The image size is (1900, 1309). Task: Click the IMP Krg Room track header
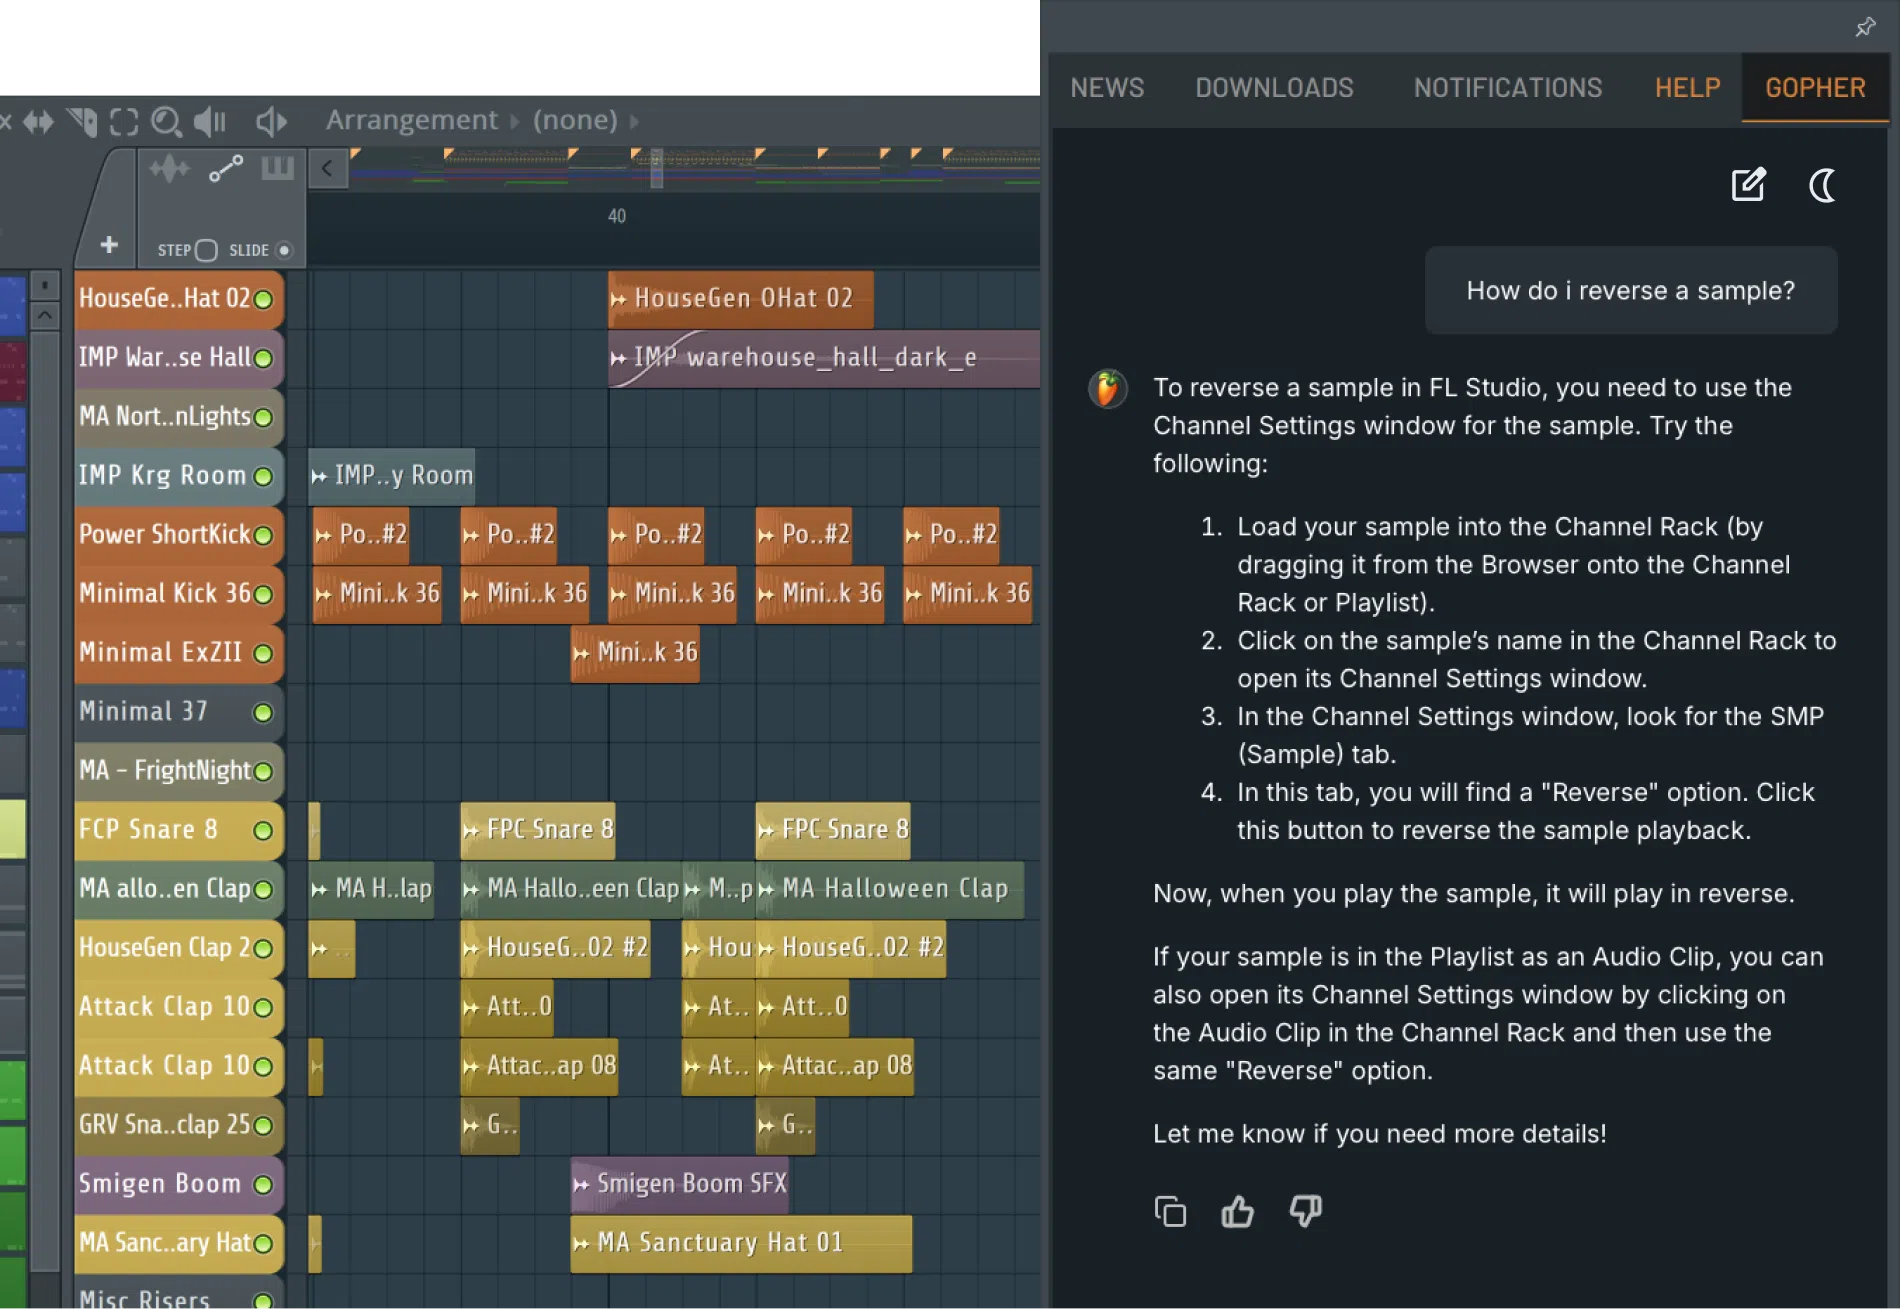coord(178,476)
